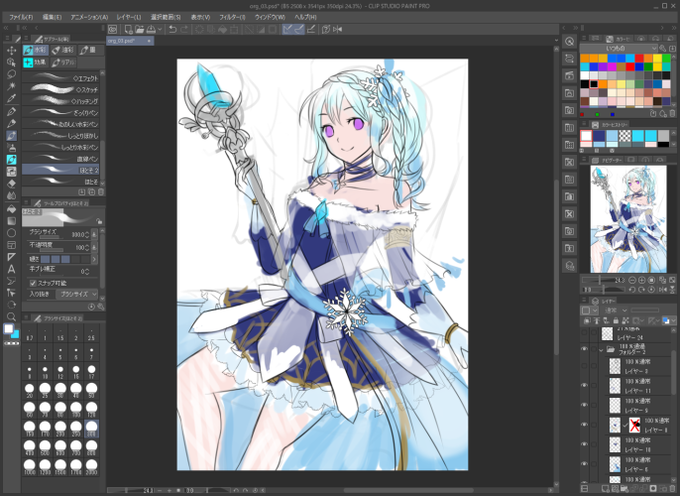Click the ブラシサイズ brush size slider
The width and height of the screenshot is (680, 496).
click(51, 238)
